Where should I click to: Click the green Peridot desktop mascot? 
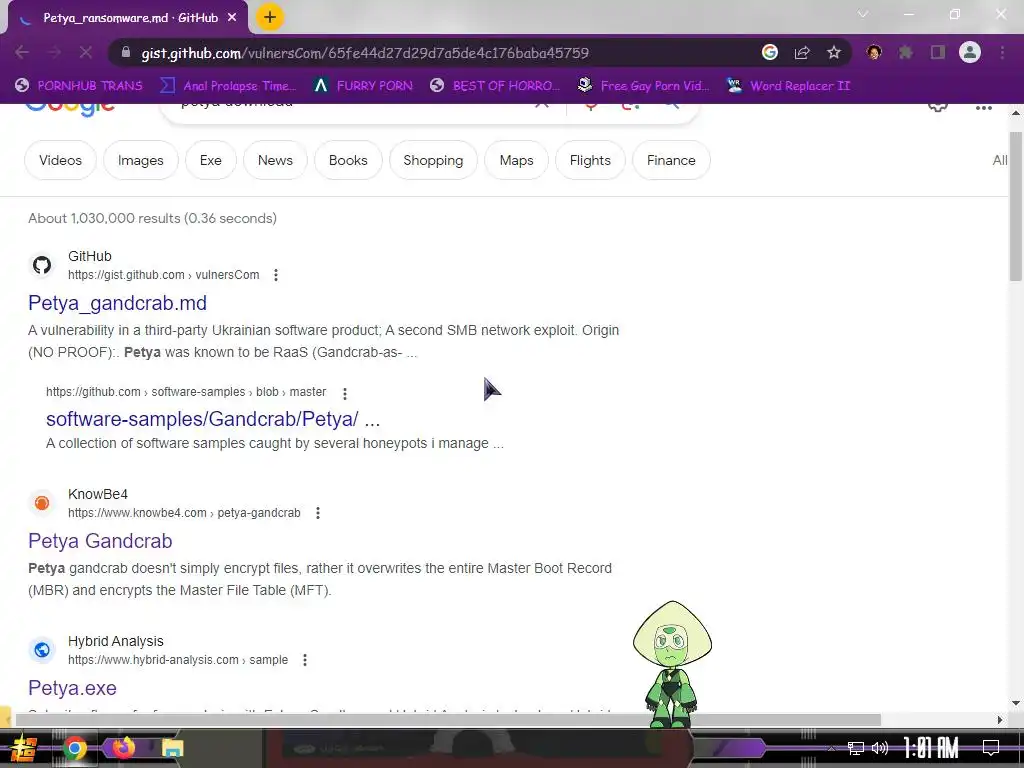click(x=672, y=664)
